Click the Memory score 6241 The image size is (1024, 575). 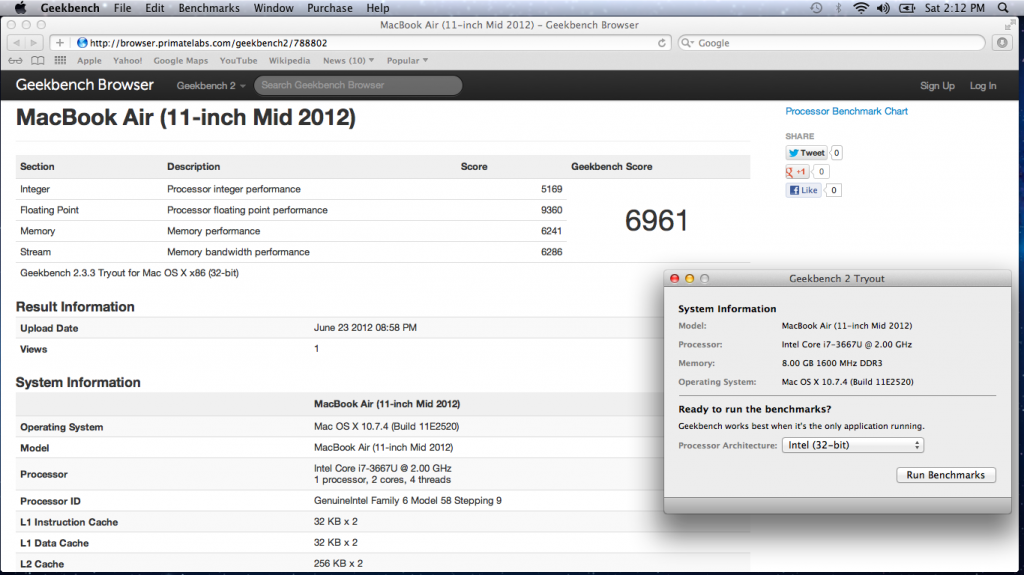coord(551,231)
